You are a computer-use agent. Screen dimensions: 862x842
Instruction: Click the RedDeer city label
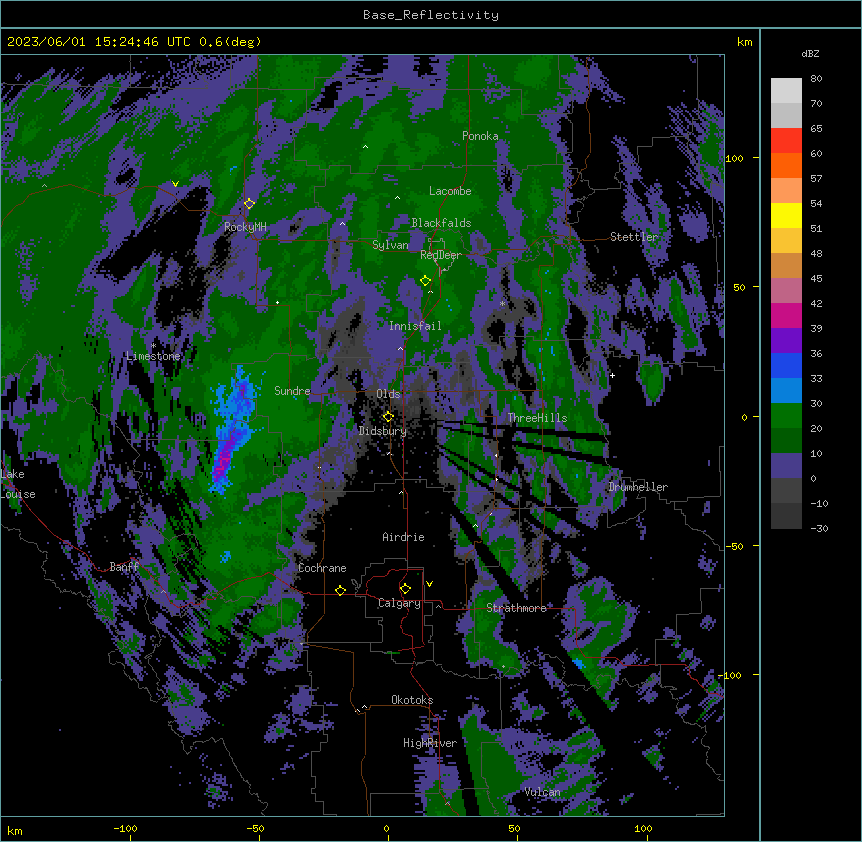441,255
